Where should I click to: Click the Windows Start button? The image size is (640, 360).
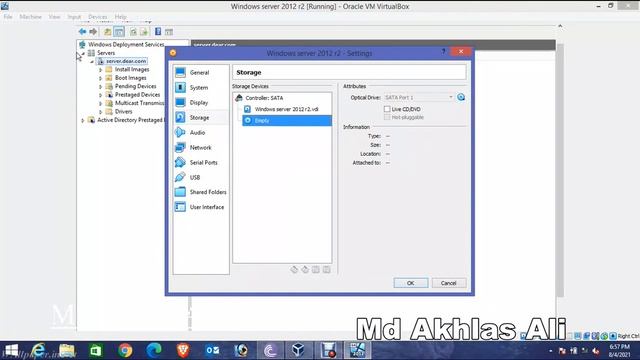click(11, 351)
